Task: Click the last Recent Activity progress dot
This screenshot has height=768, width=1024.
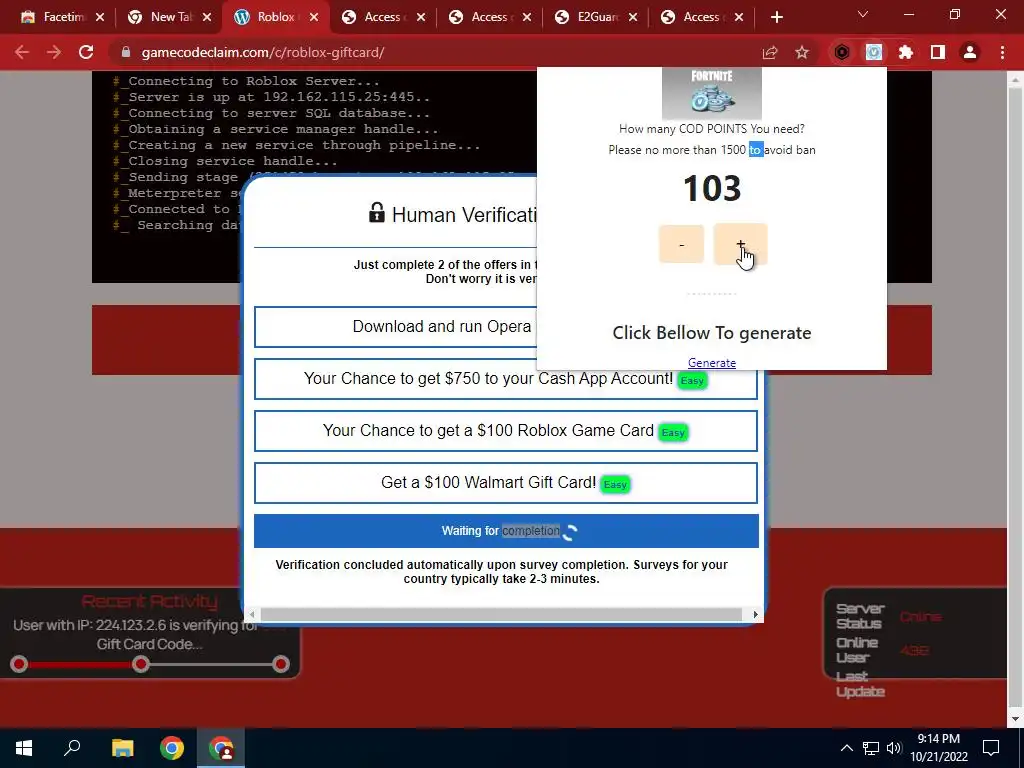Action: 281,665
